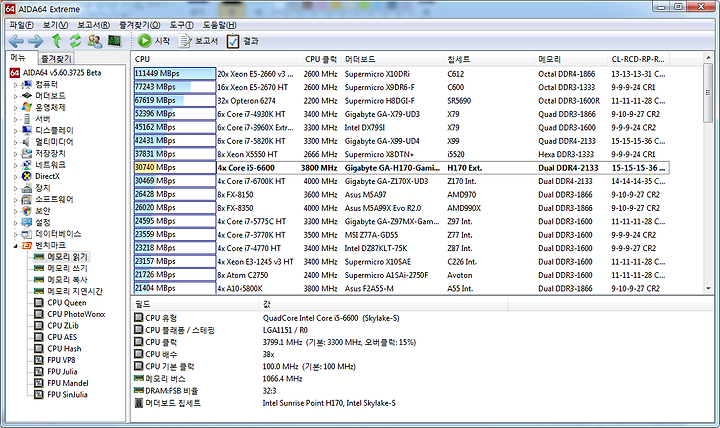
Task: Click the CPU column header
Action: tap(214, 59)
